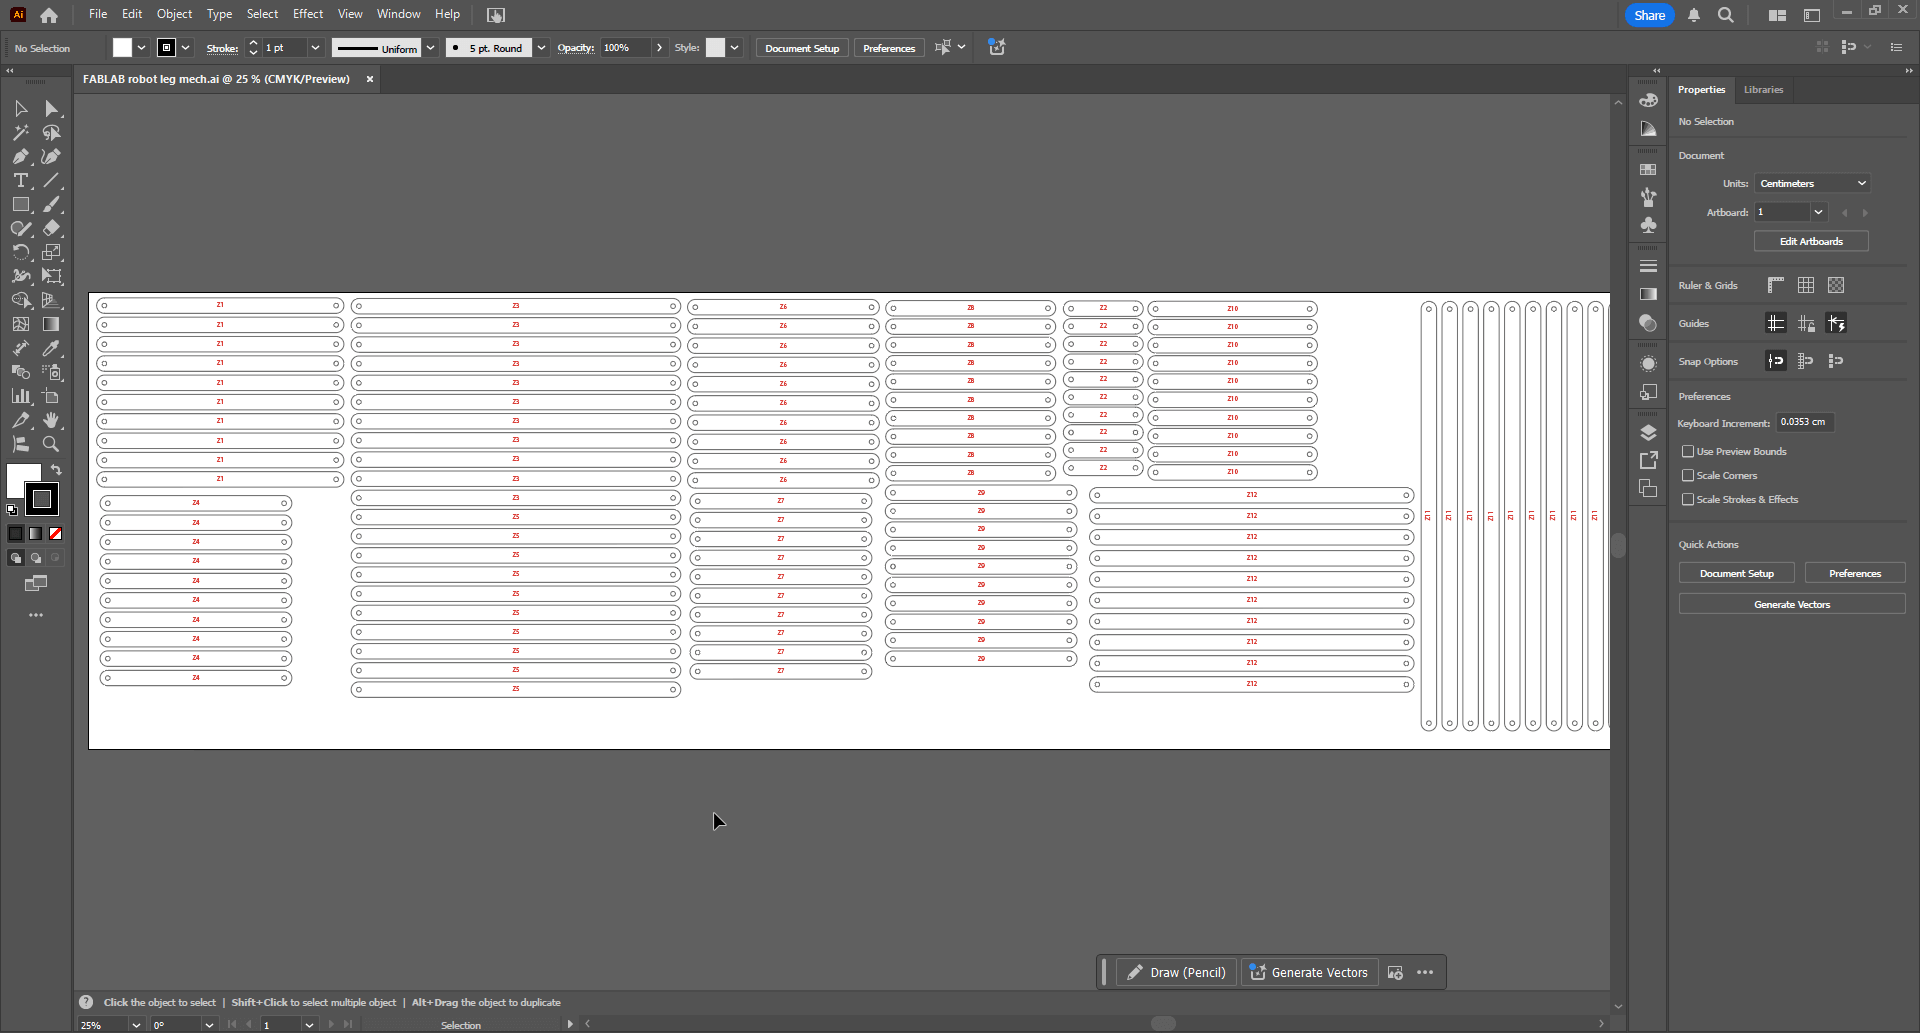The image size is (1920, 1033).
Task: Select the Lasso tool
Action: (52, 132)
